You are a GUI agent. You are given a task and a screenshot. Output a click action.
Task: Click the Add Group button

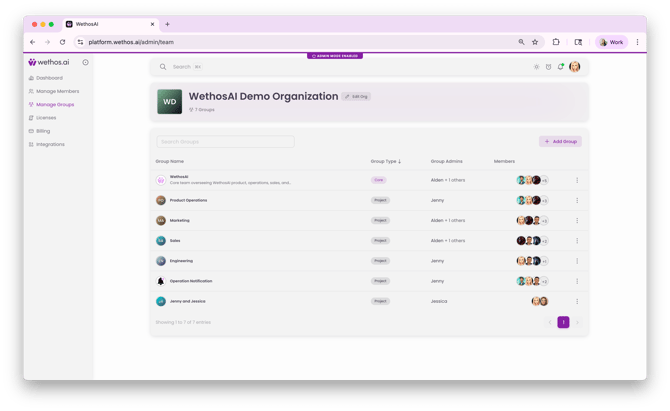pos(560,142)
